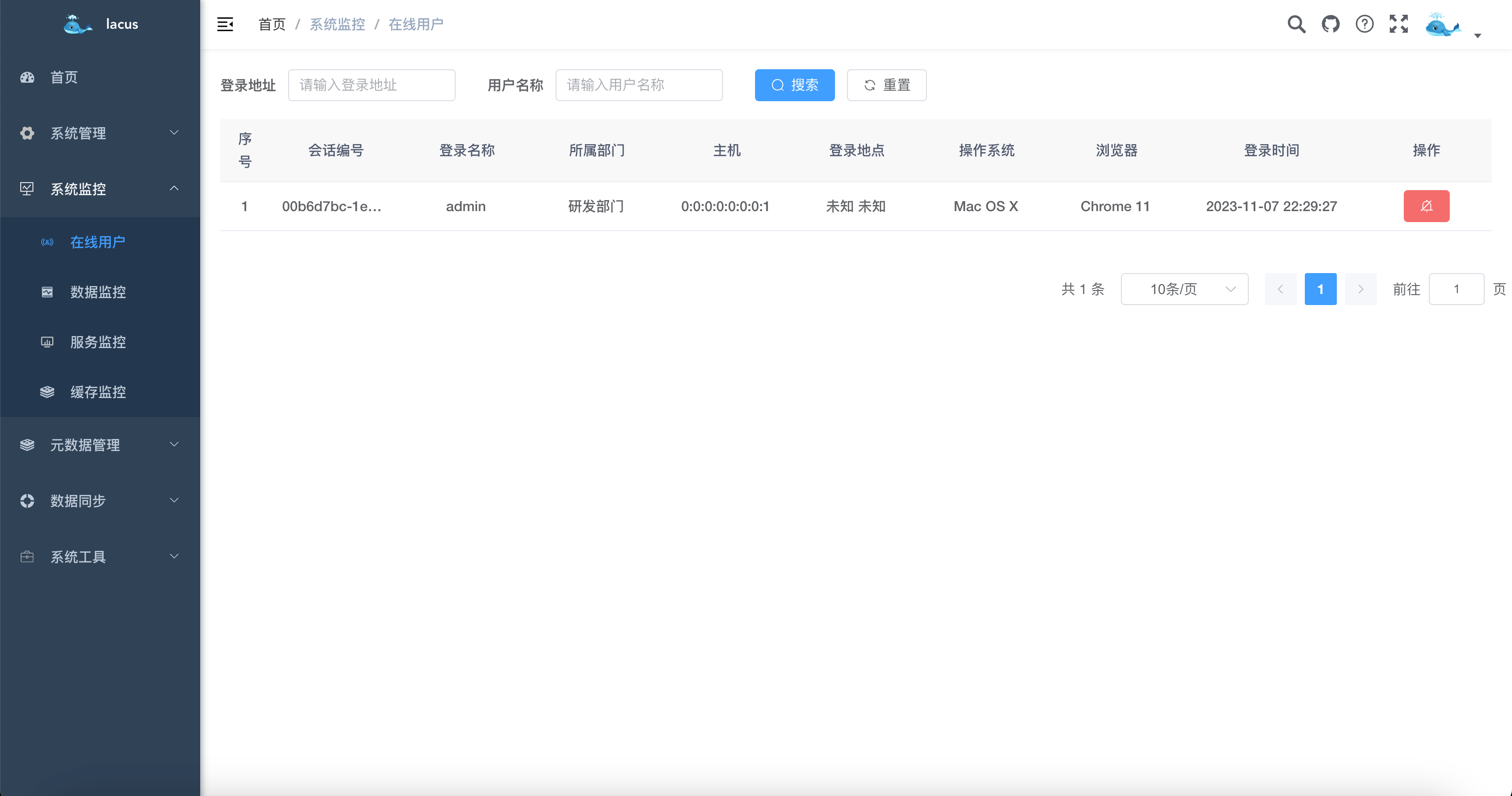This screenshot has height=796, width=1512.
Task: Click the image icon beside 数据监控
Action: tap(47, 292)
